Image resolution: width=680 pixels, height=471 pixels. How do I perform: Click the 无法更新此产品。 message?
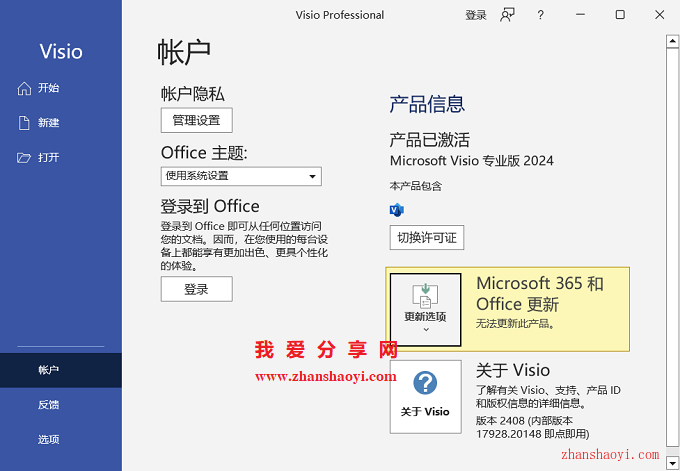[515, 324]
